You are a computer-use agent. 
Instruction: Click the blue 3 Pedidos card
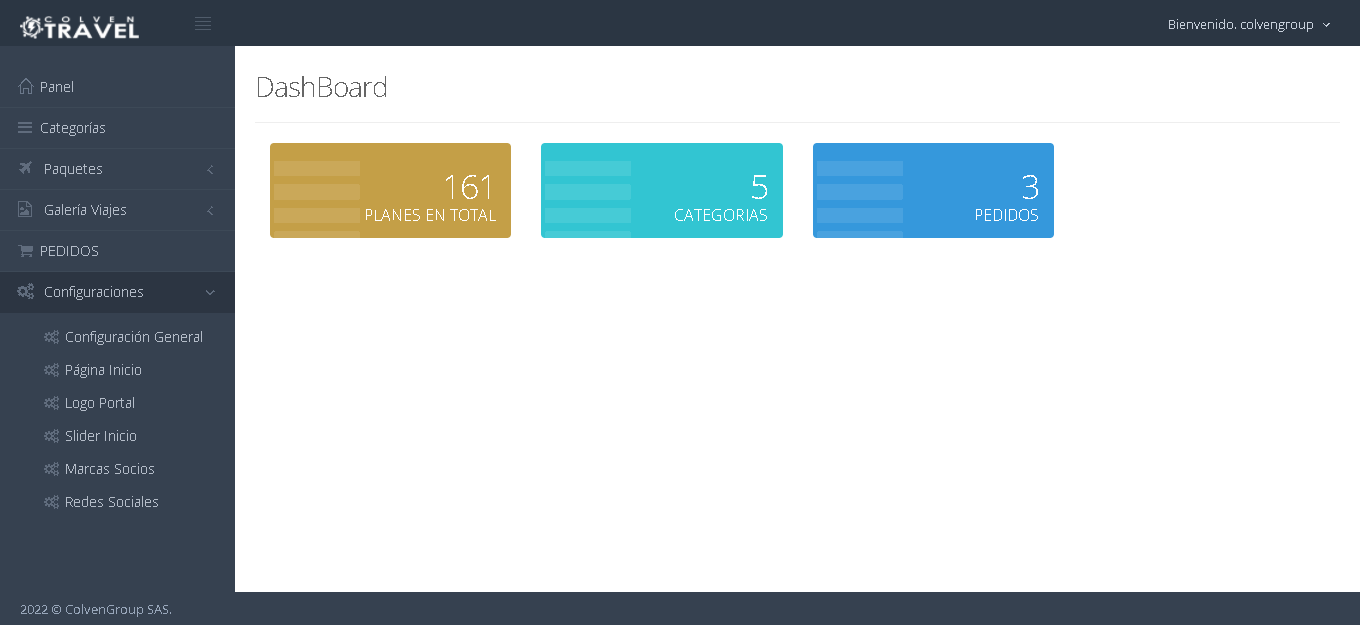point(933,190)
